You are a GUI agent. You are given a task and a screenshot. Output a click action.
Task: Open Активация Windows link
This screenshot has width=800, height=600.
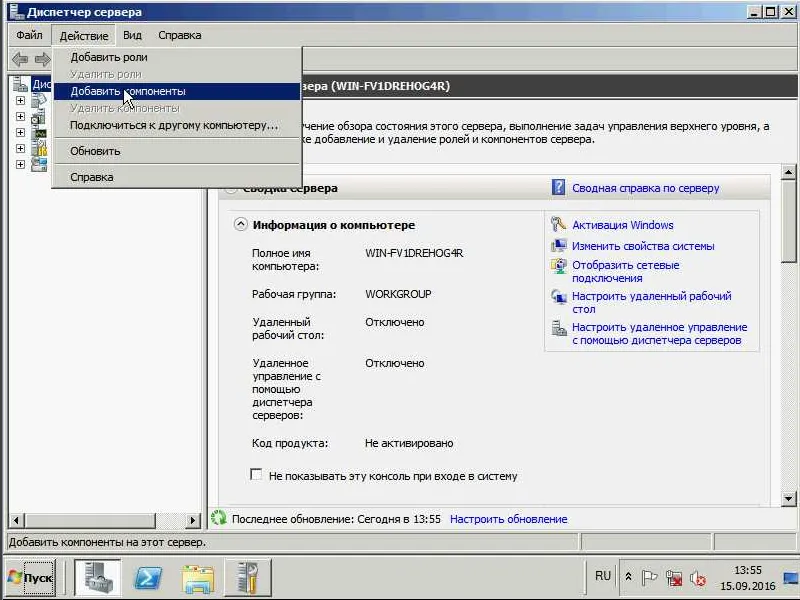coord(622,225)
